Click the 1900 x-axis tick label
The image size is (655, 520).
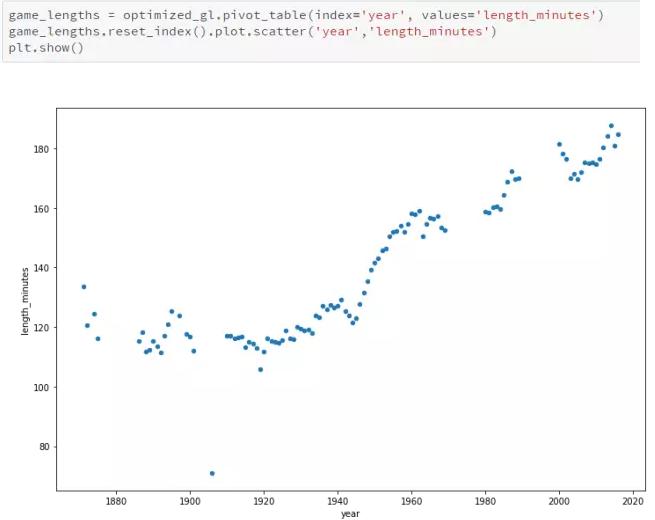(x=190, y=501)
